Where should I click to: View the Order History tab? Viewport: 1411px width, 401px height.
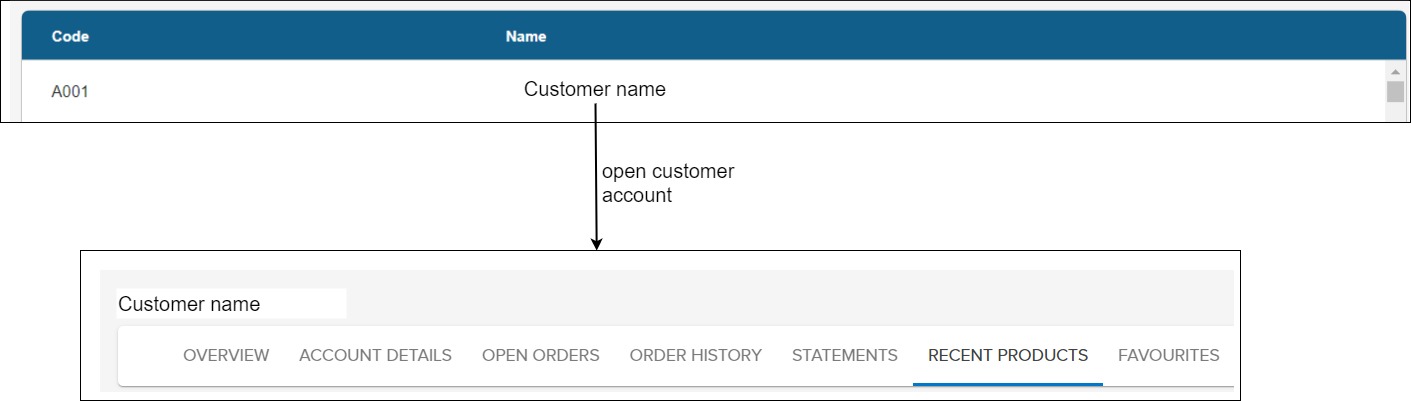click(x=695, y=355)
